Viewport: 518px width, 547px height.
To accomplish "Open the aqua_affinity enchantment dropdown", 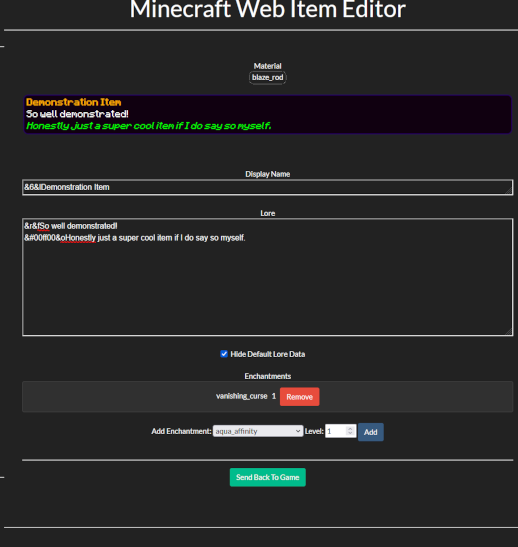I will pyautogui.click(x=258, y=431).
